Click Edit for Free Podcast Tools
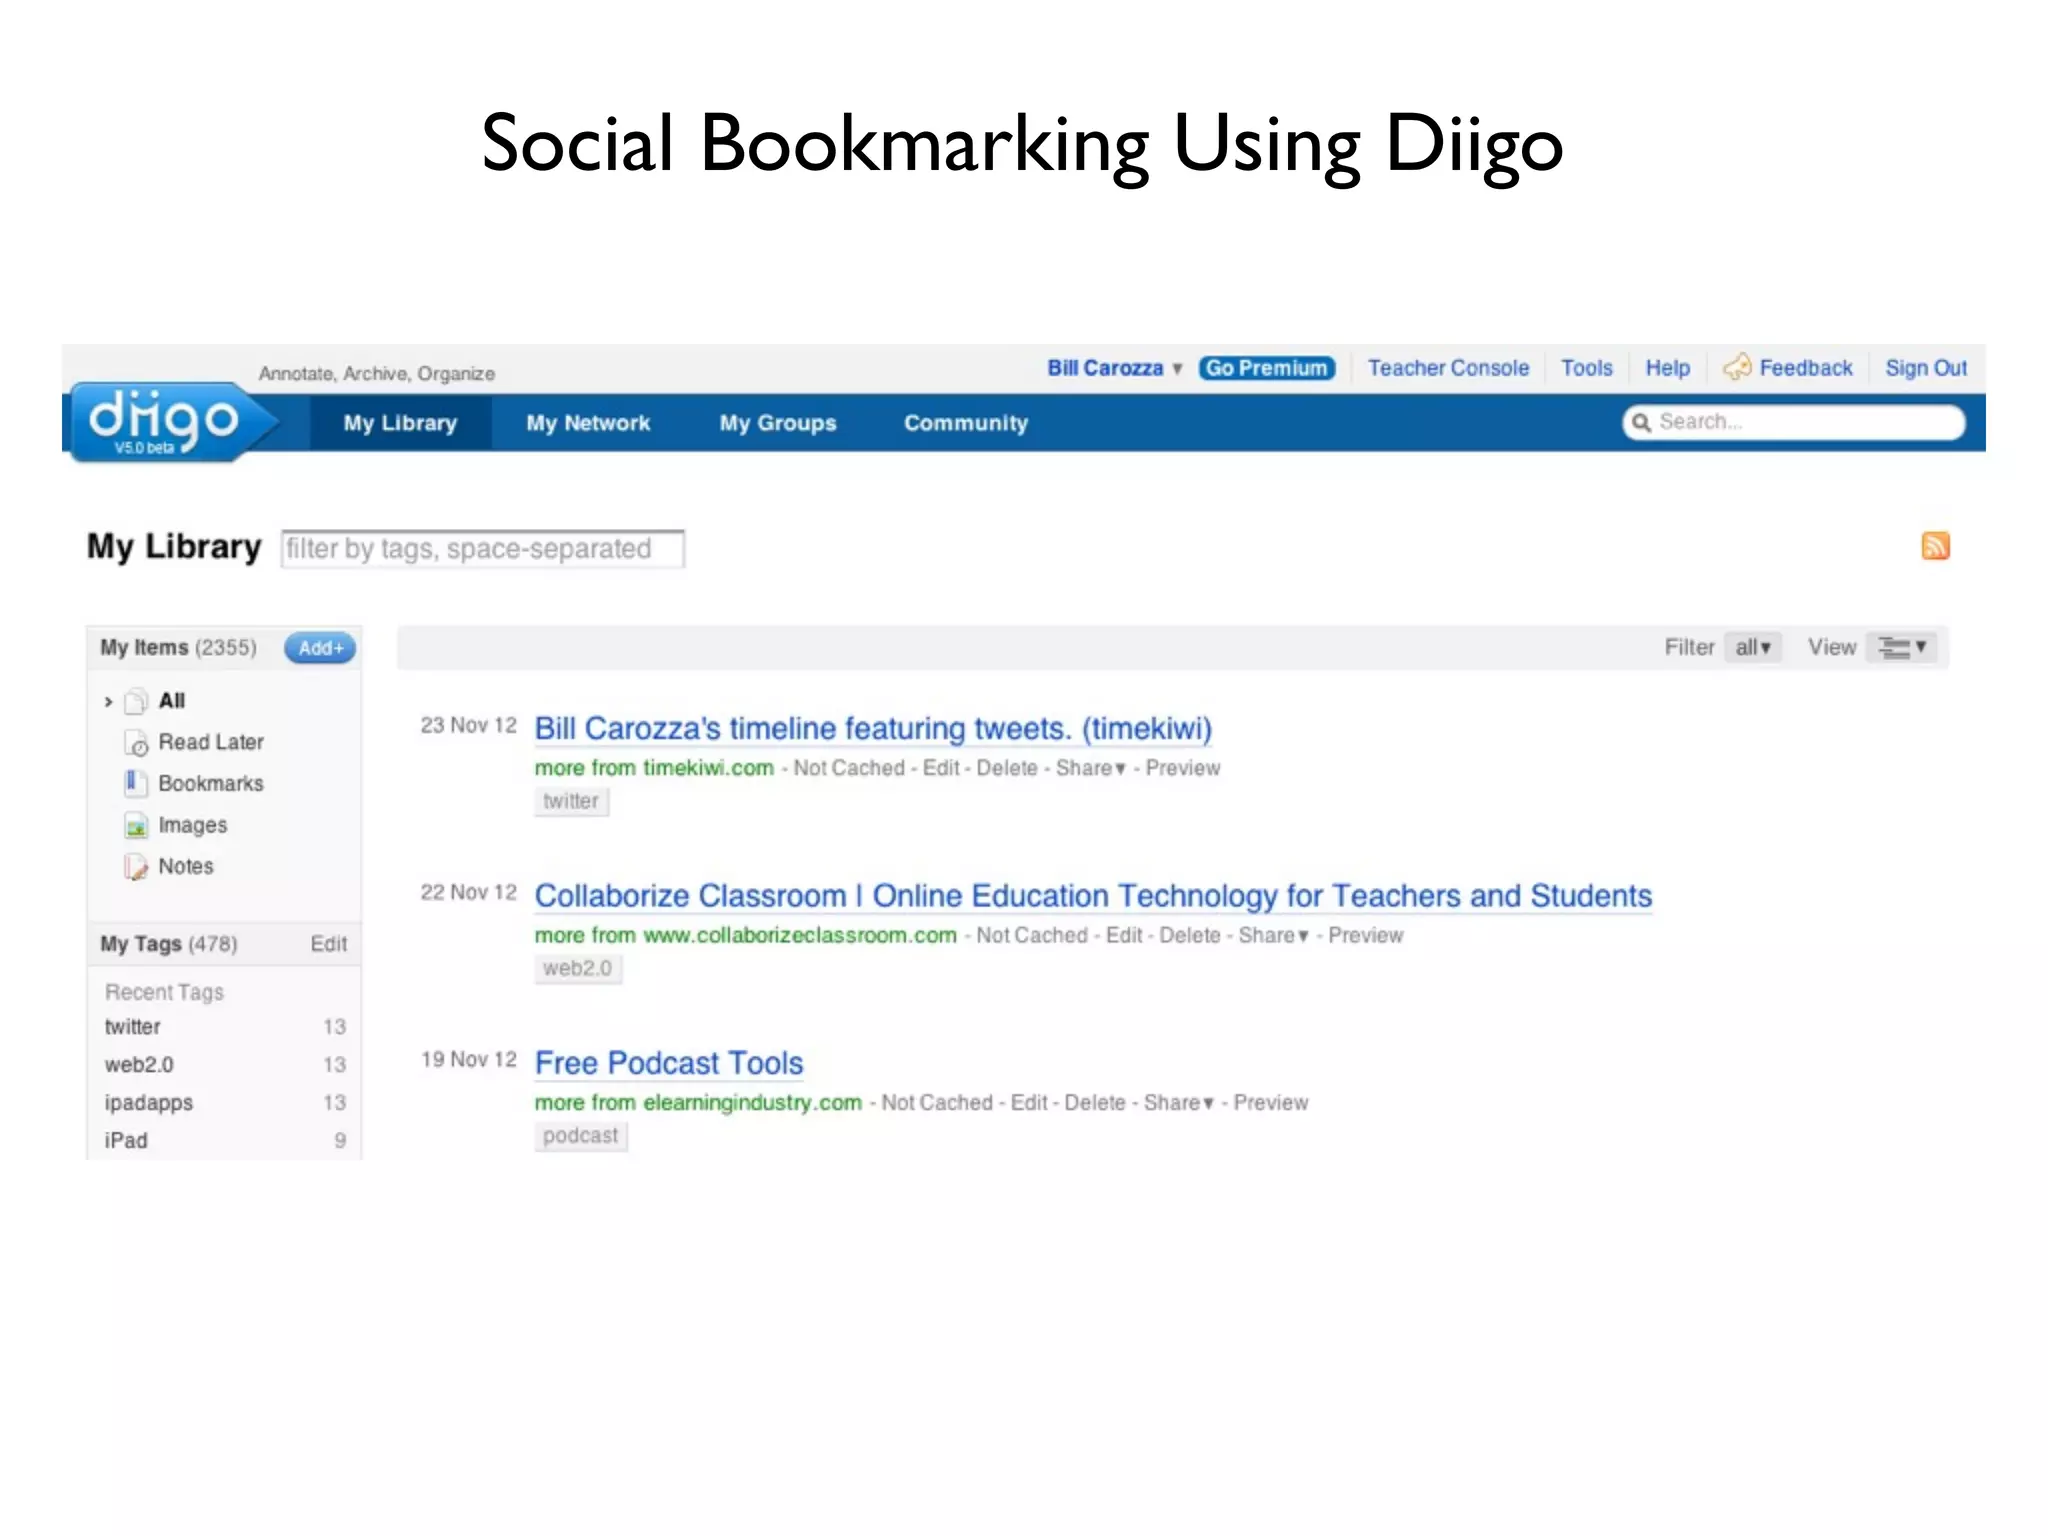Screen dimensions: 2048x1536 coord(1029,1102)
